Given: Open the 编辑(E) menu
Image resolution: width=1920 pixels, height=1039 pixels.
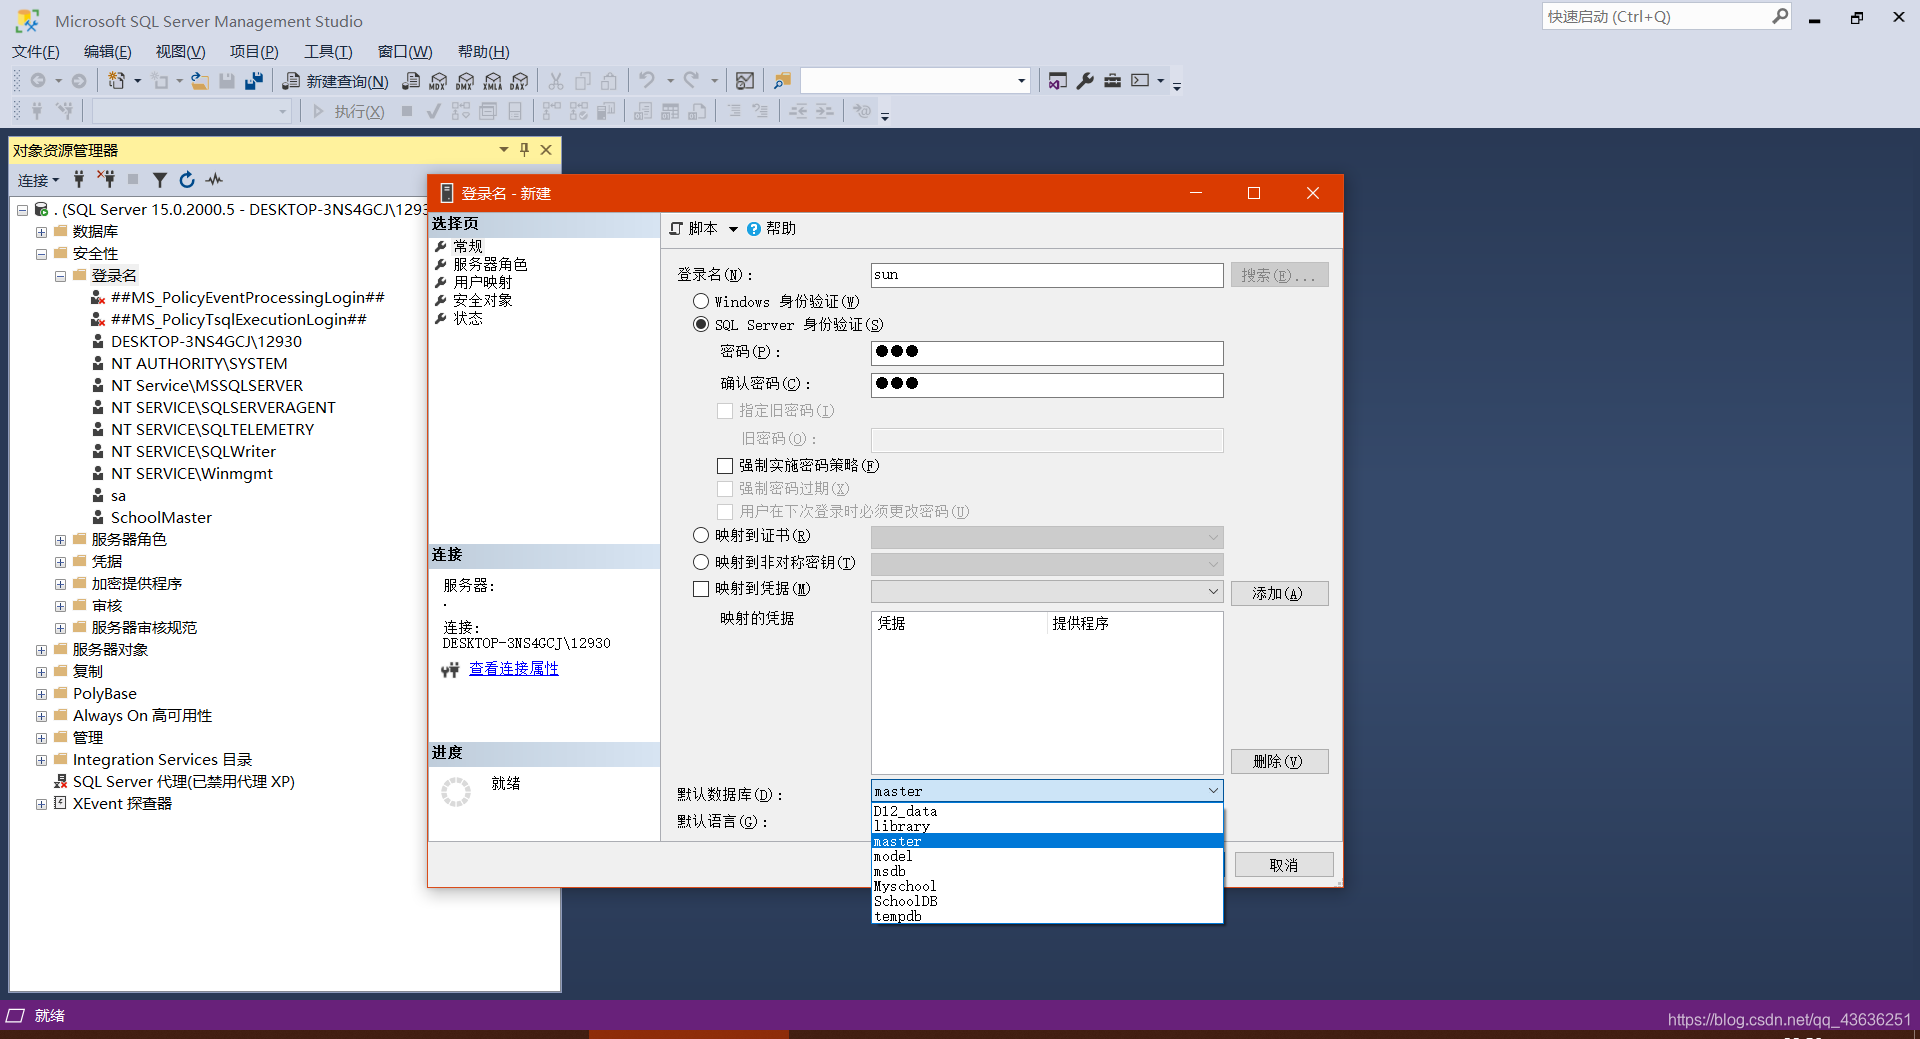Looking at the screenshot, I should (x=107, y=52).
